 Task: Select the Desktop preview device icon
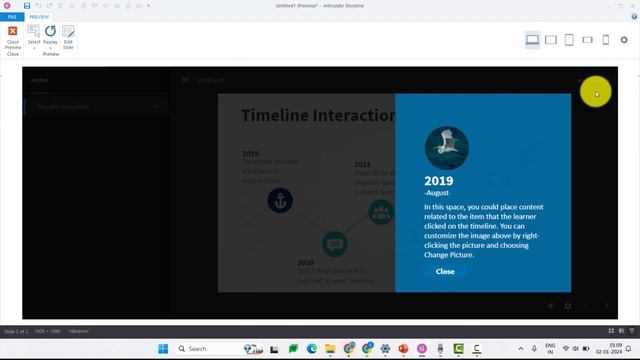click(532, 40)
